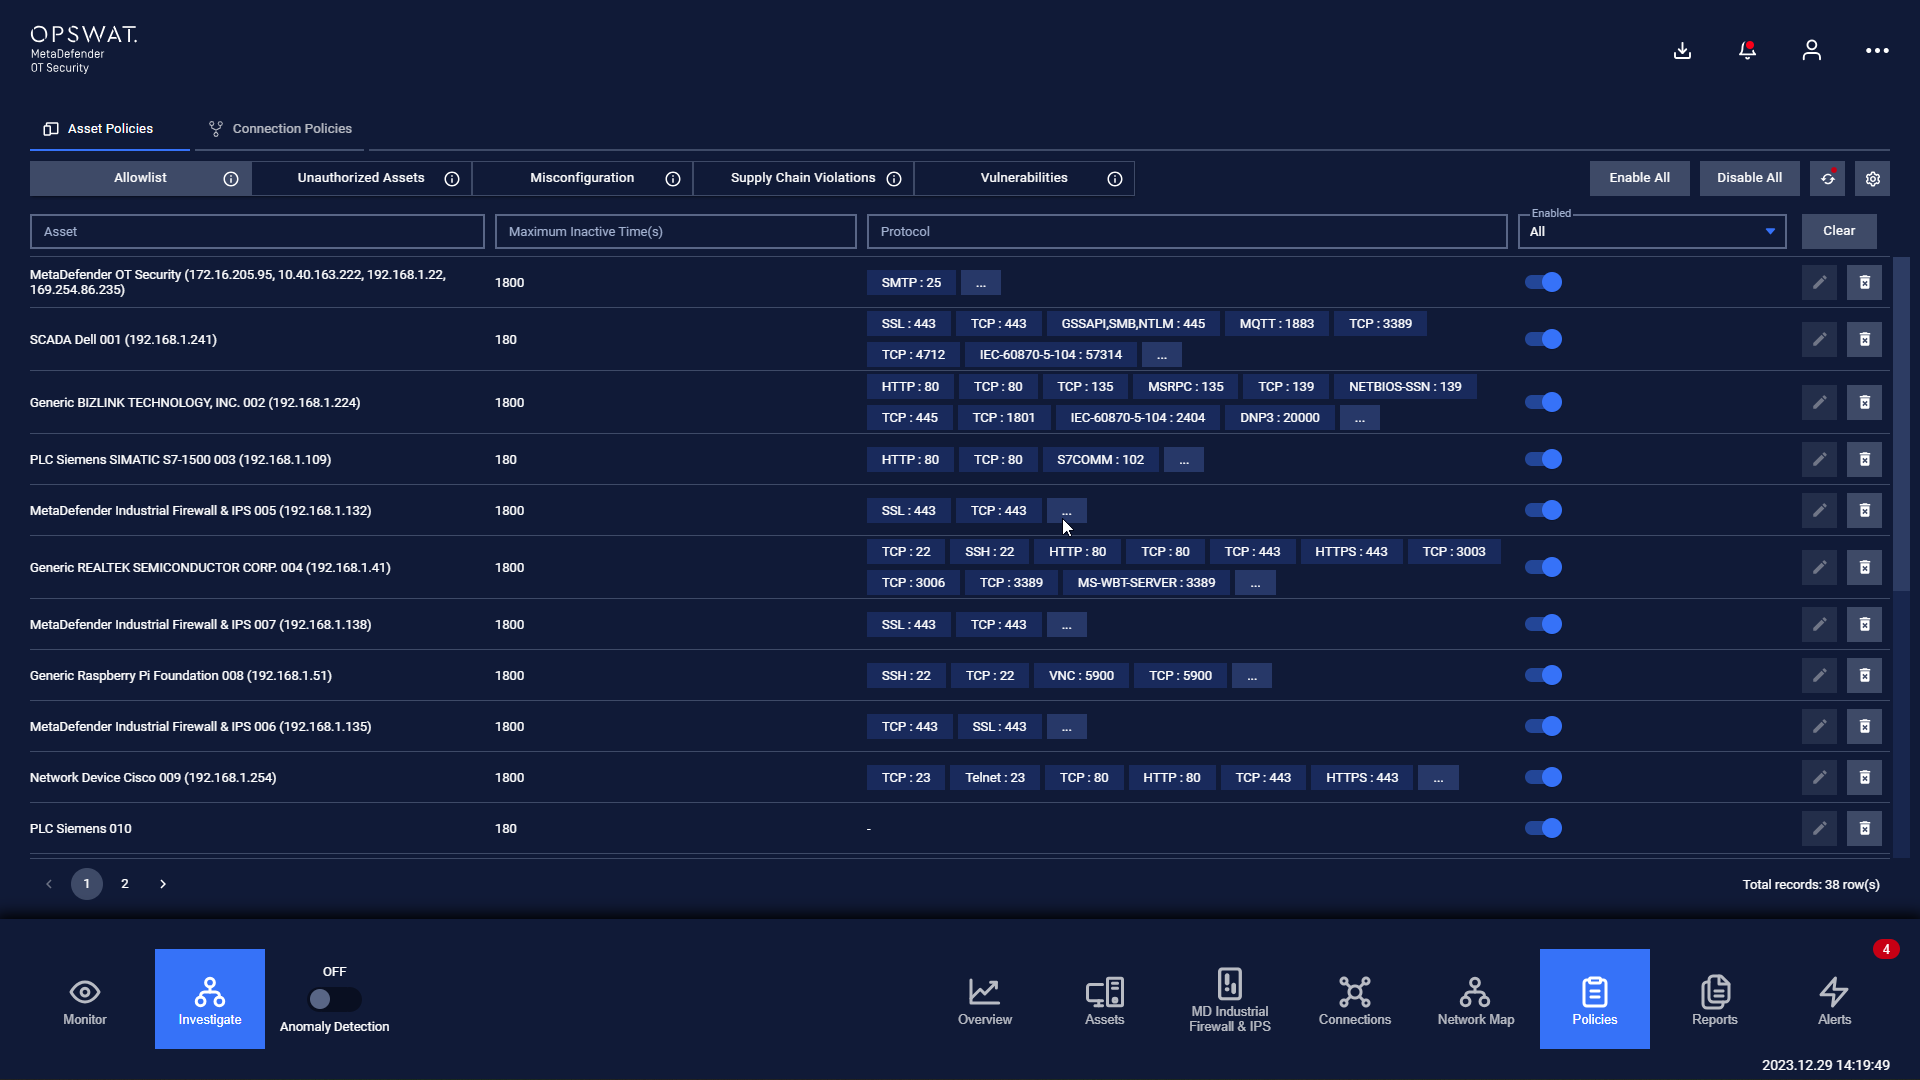
Task: Delete the PLC Siemens 010 policy
Action: 1864,828
